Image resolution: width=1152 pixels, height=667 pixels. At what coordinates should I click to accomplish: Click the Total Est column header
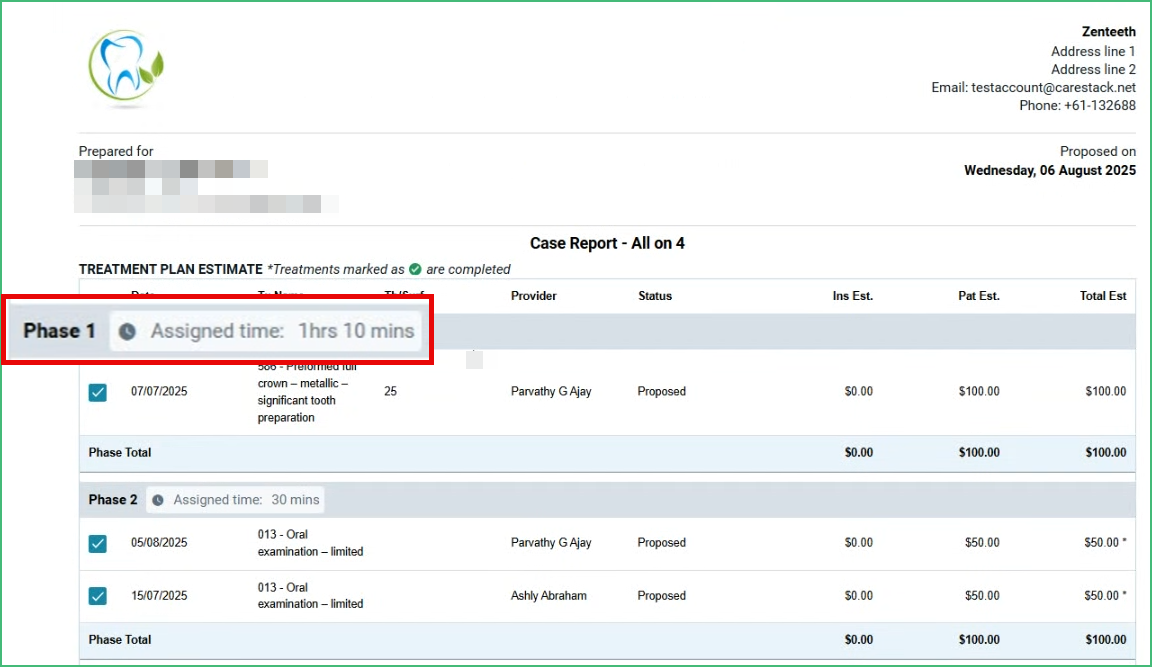coord(1103,296)
